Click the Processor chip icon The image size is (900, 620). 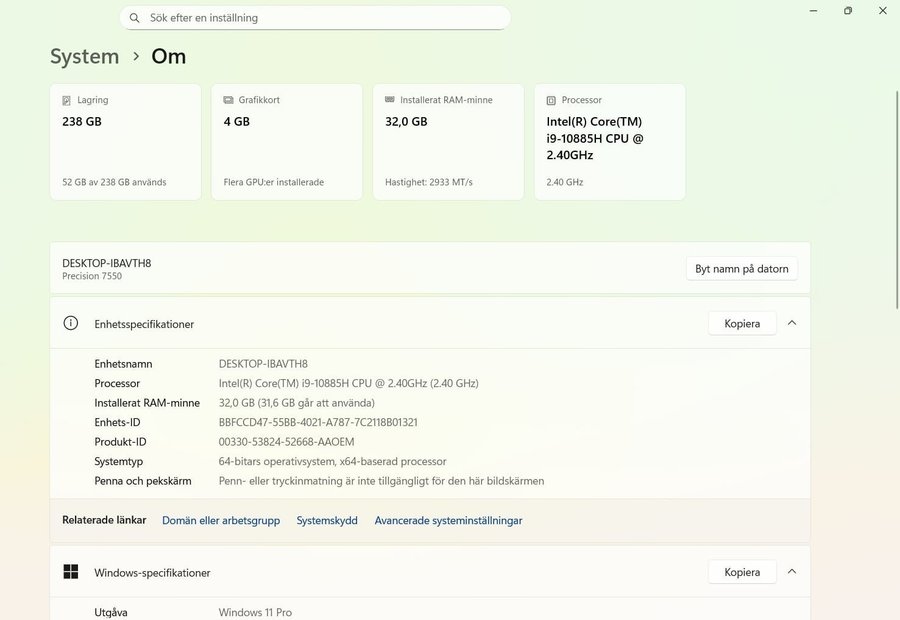tap(551, 100)
